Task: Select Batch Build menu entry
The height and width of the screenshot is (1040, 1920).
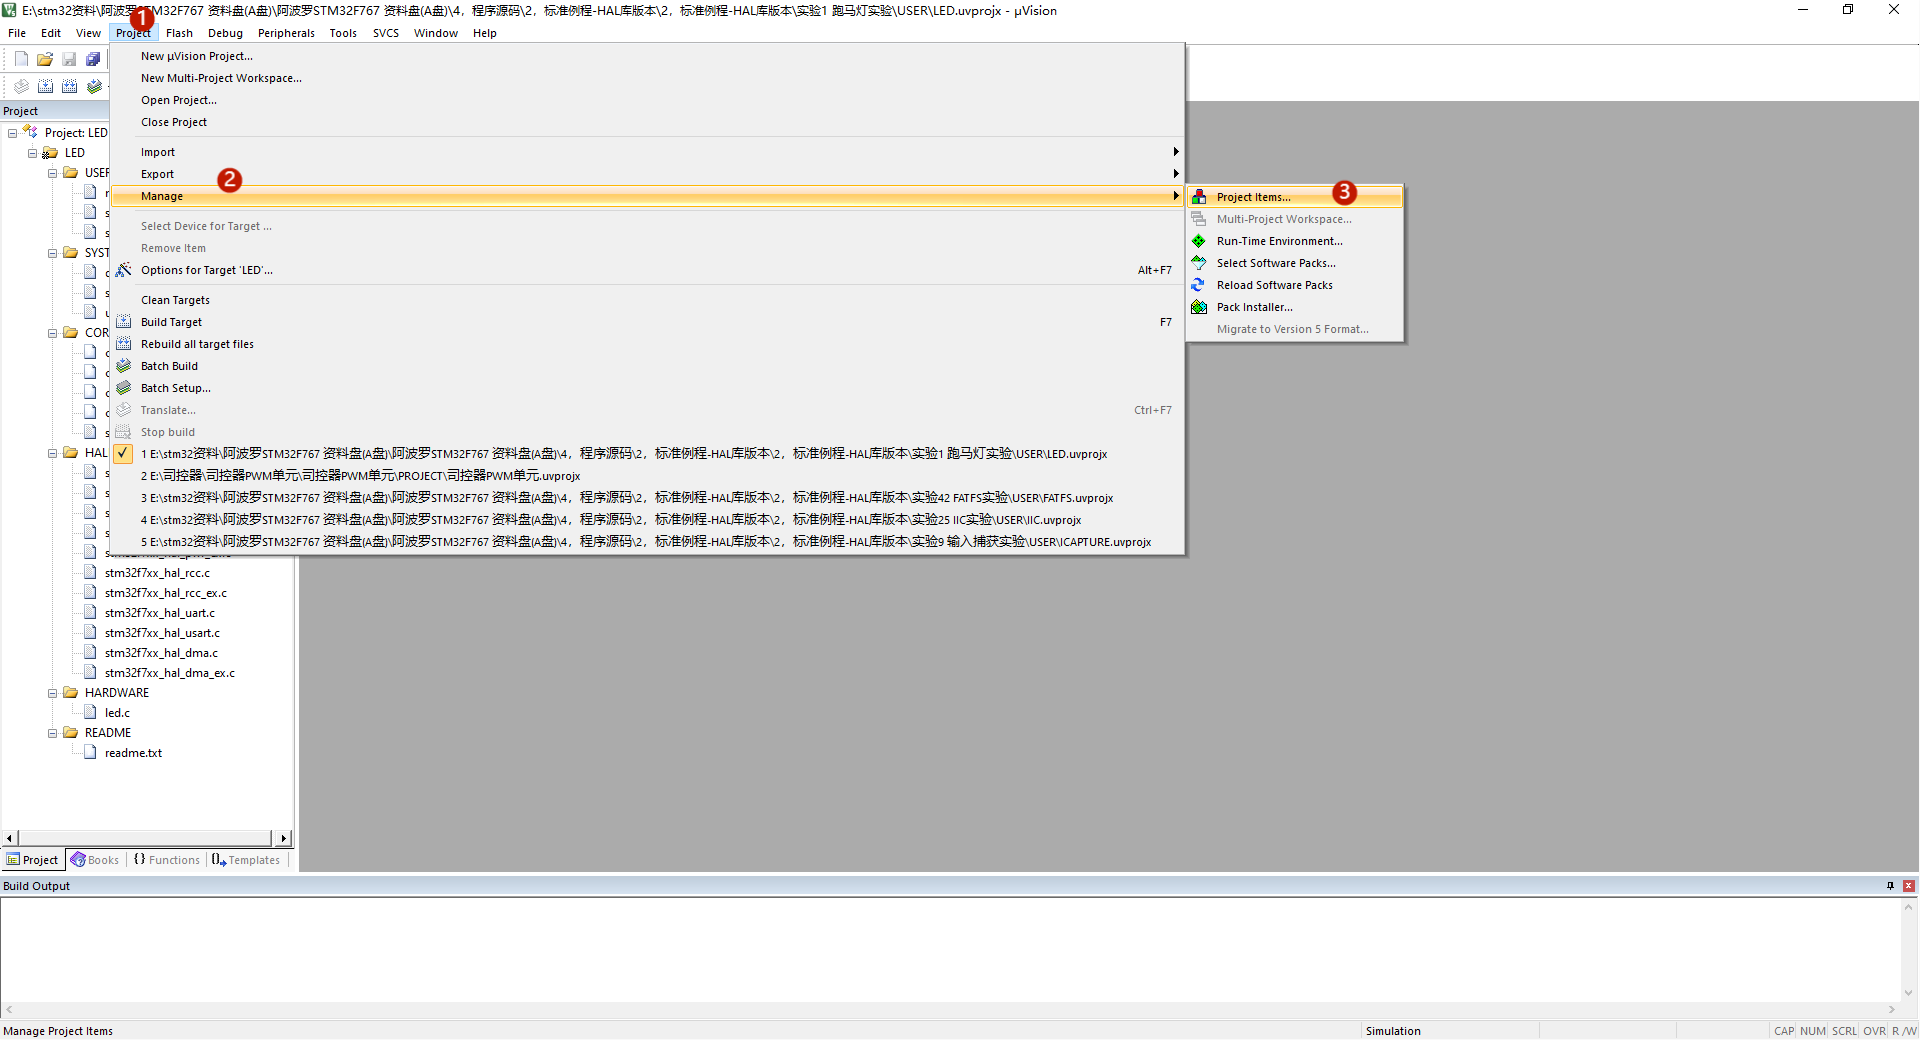Action: tap(647, 366)
